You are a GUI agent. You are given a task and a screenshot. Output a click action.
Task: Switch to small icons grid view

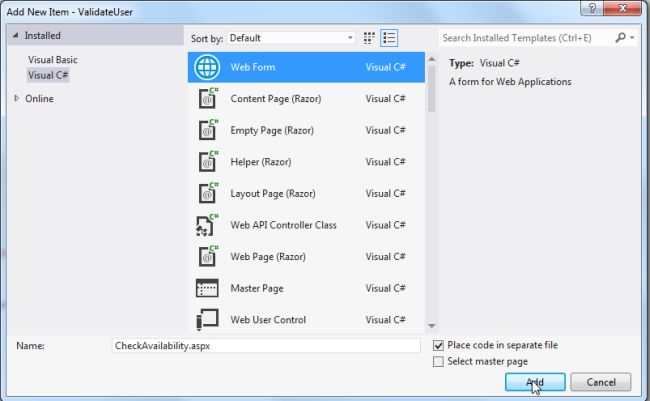[369, 38]
